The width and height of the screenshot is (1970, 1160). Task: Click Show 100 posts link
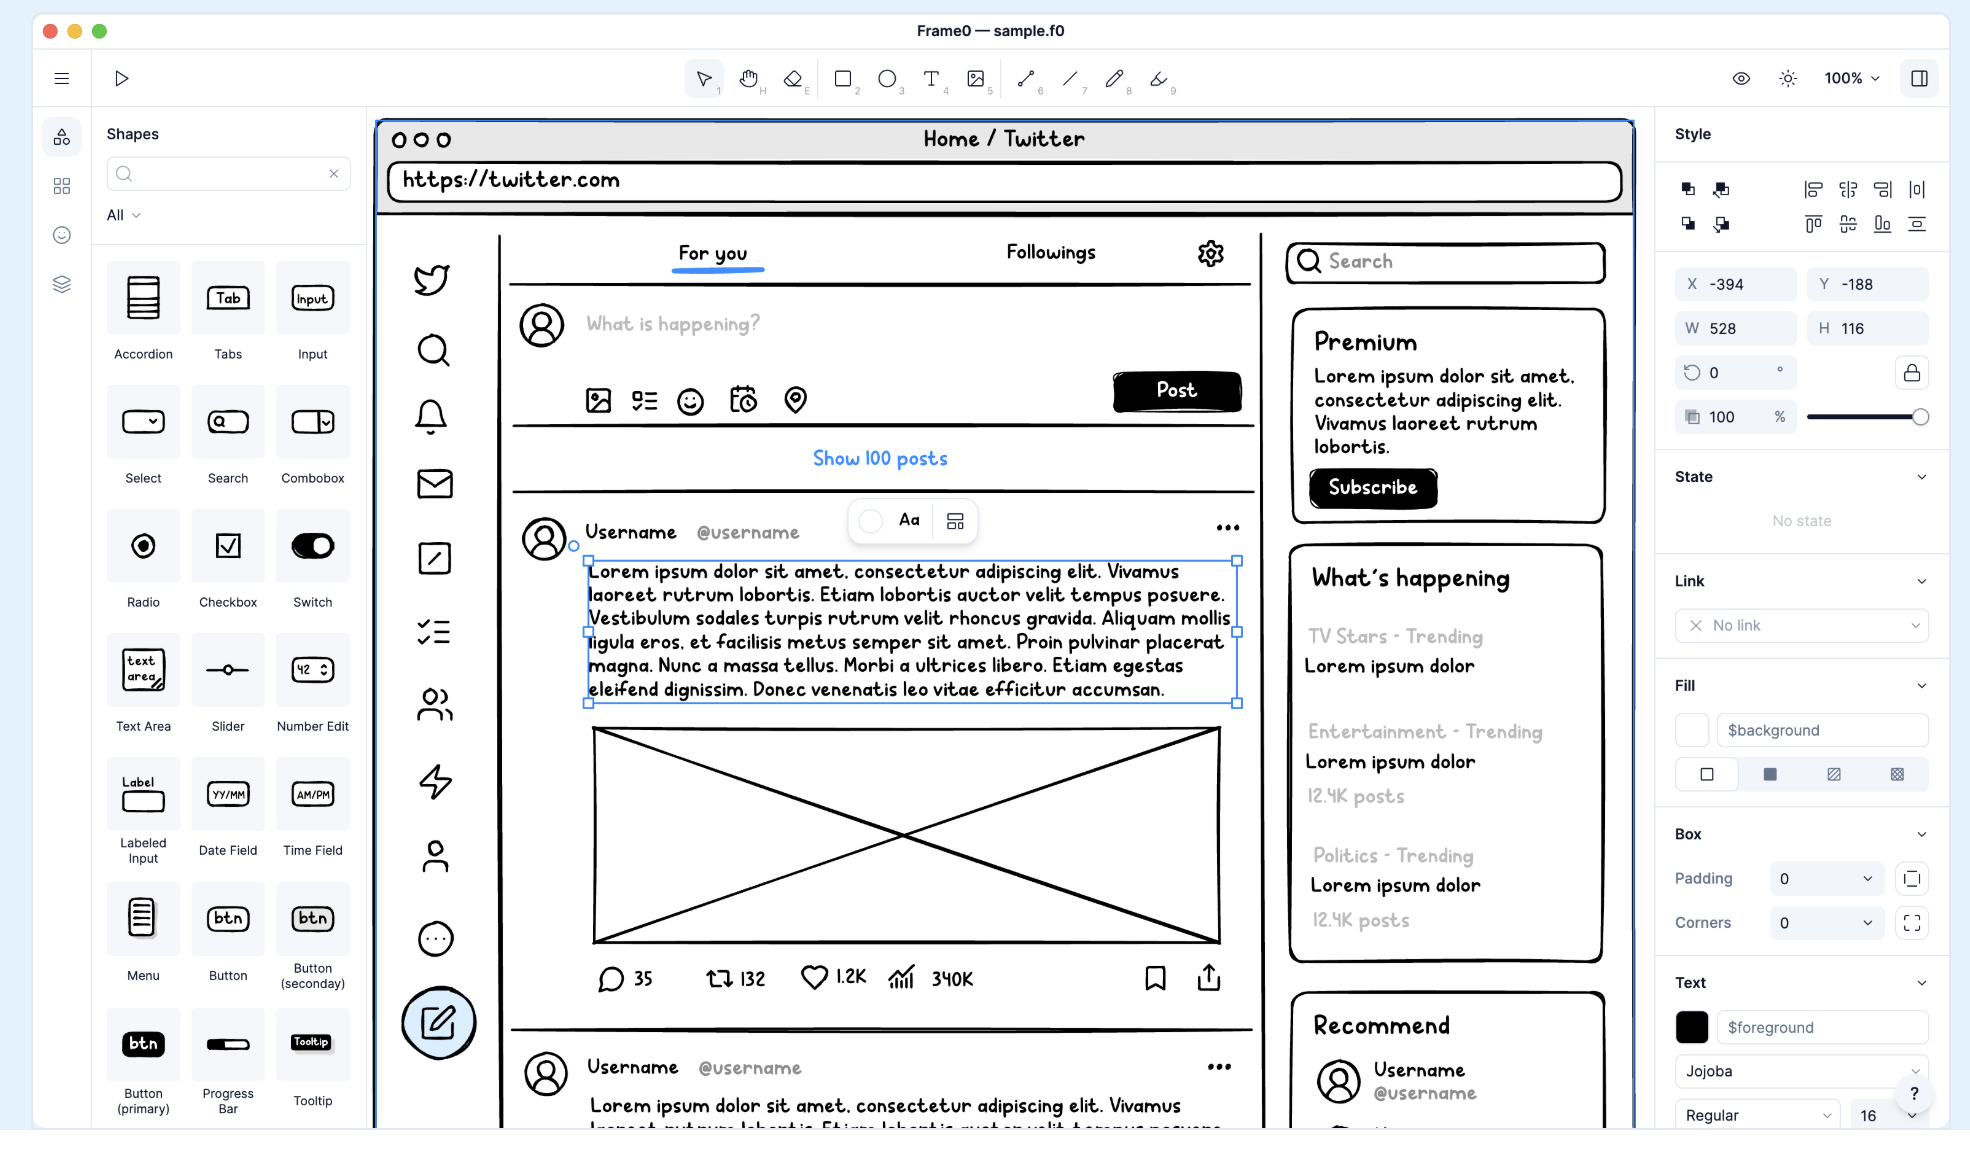pos(880,458)
